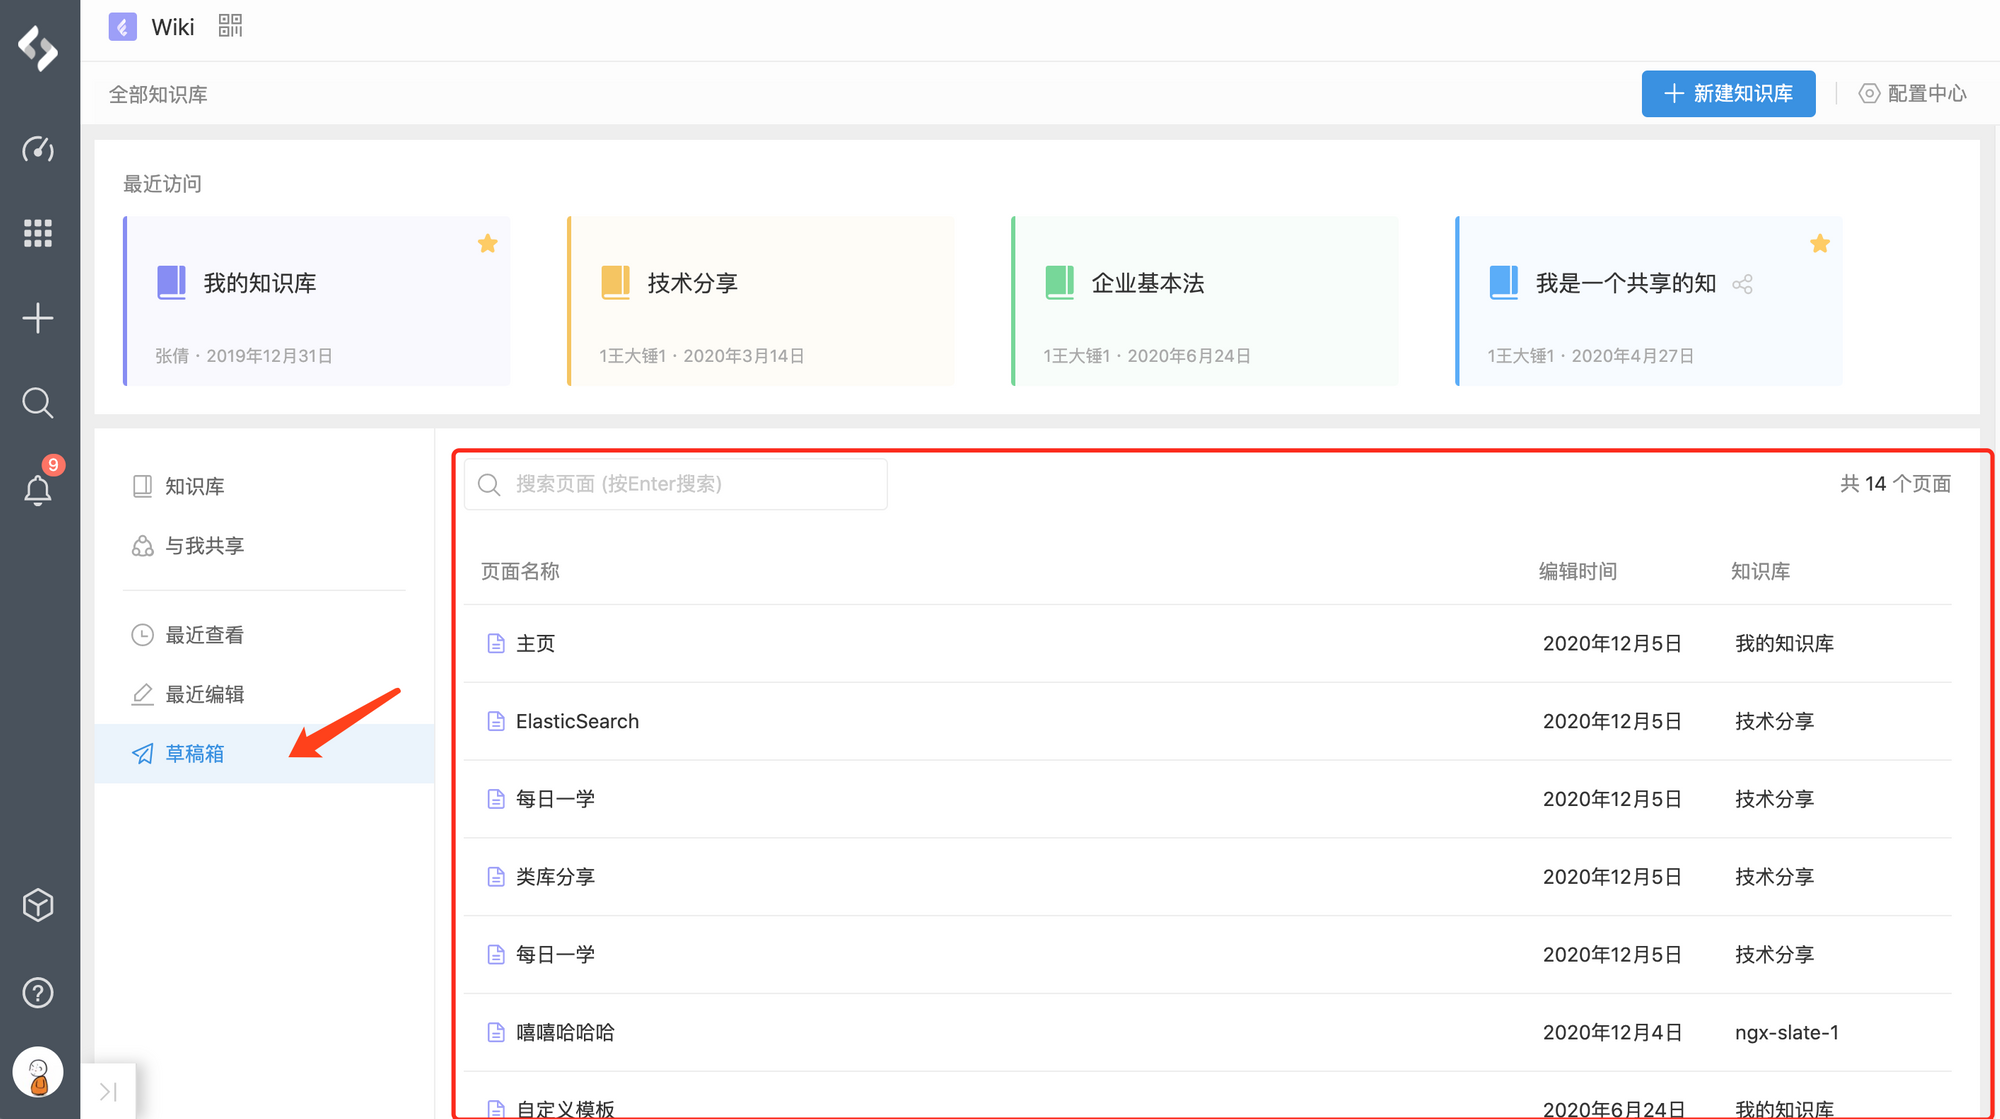Click 页面名称 column header
Screen dimensions: 2000x1119
(520, 571)
